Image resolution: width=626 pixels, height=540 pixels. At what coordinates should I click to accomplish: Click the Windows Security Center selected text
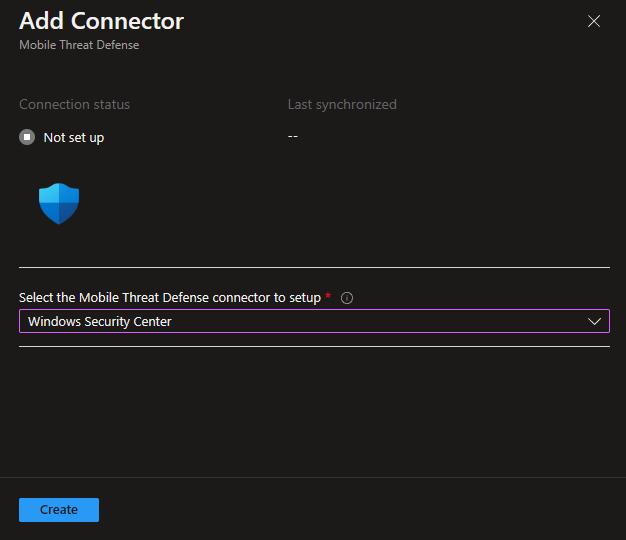click(100, 321)
